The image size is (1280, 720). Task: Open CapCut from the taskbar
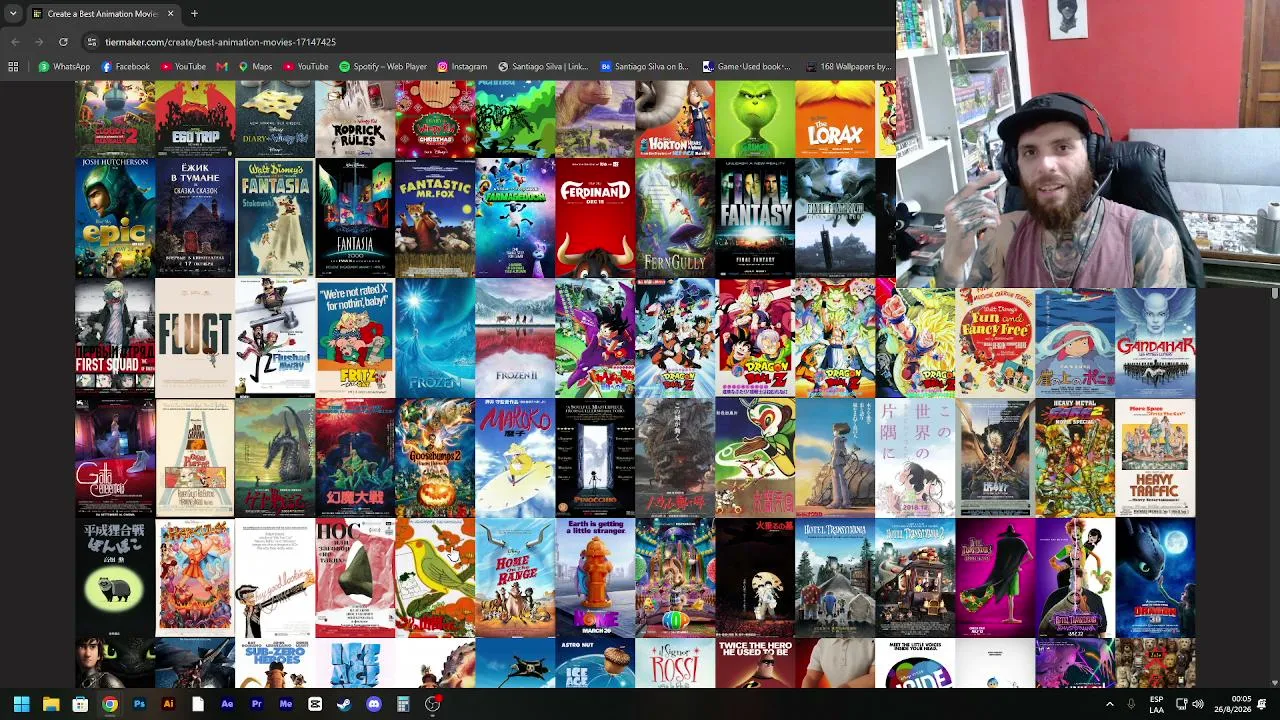pyautogui.click(x=315, y=704)
